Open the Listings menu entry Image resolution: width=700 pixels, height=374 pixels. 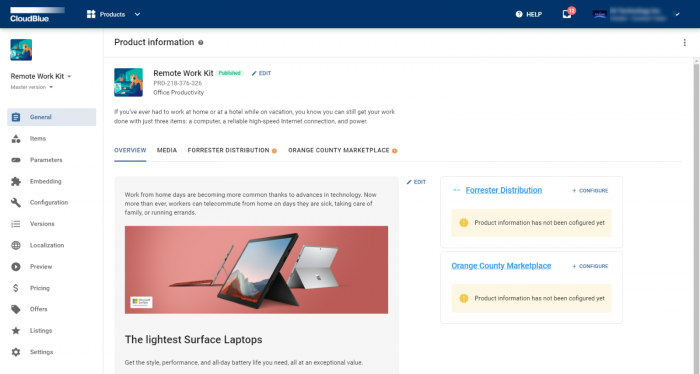(x=52, y=331)
